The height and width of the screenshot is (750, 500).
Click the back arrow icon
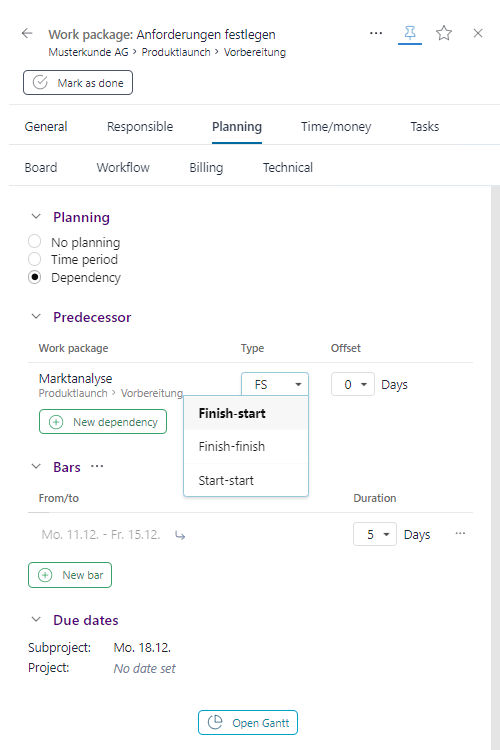click(27, 33)
